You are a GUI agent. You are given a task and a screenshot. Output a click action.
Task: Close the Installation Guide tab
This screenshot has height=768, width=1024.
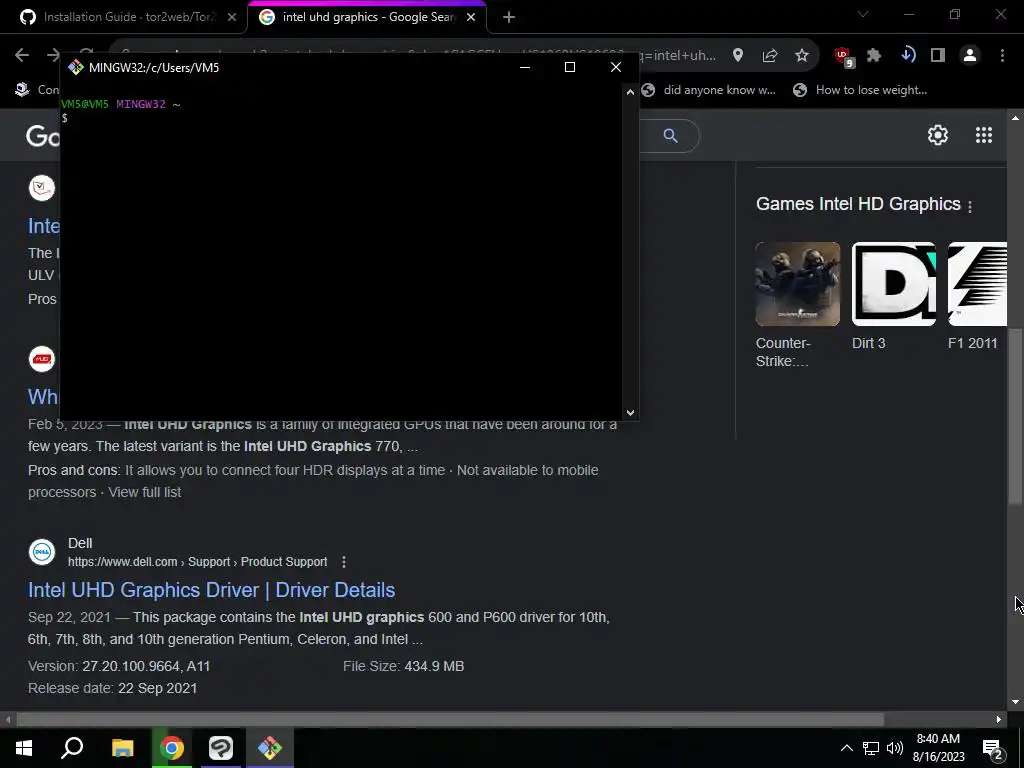click(232, 17)
